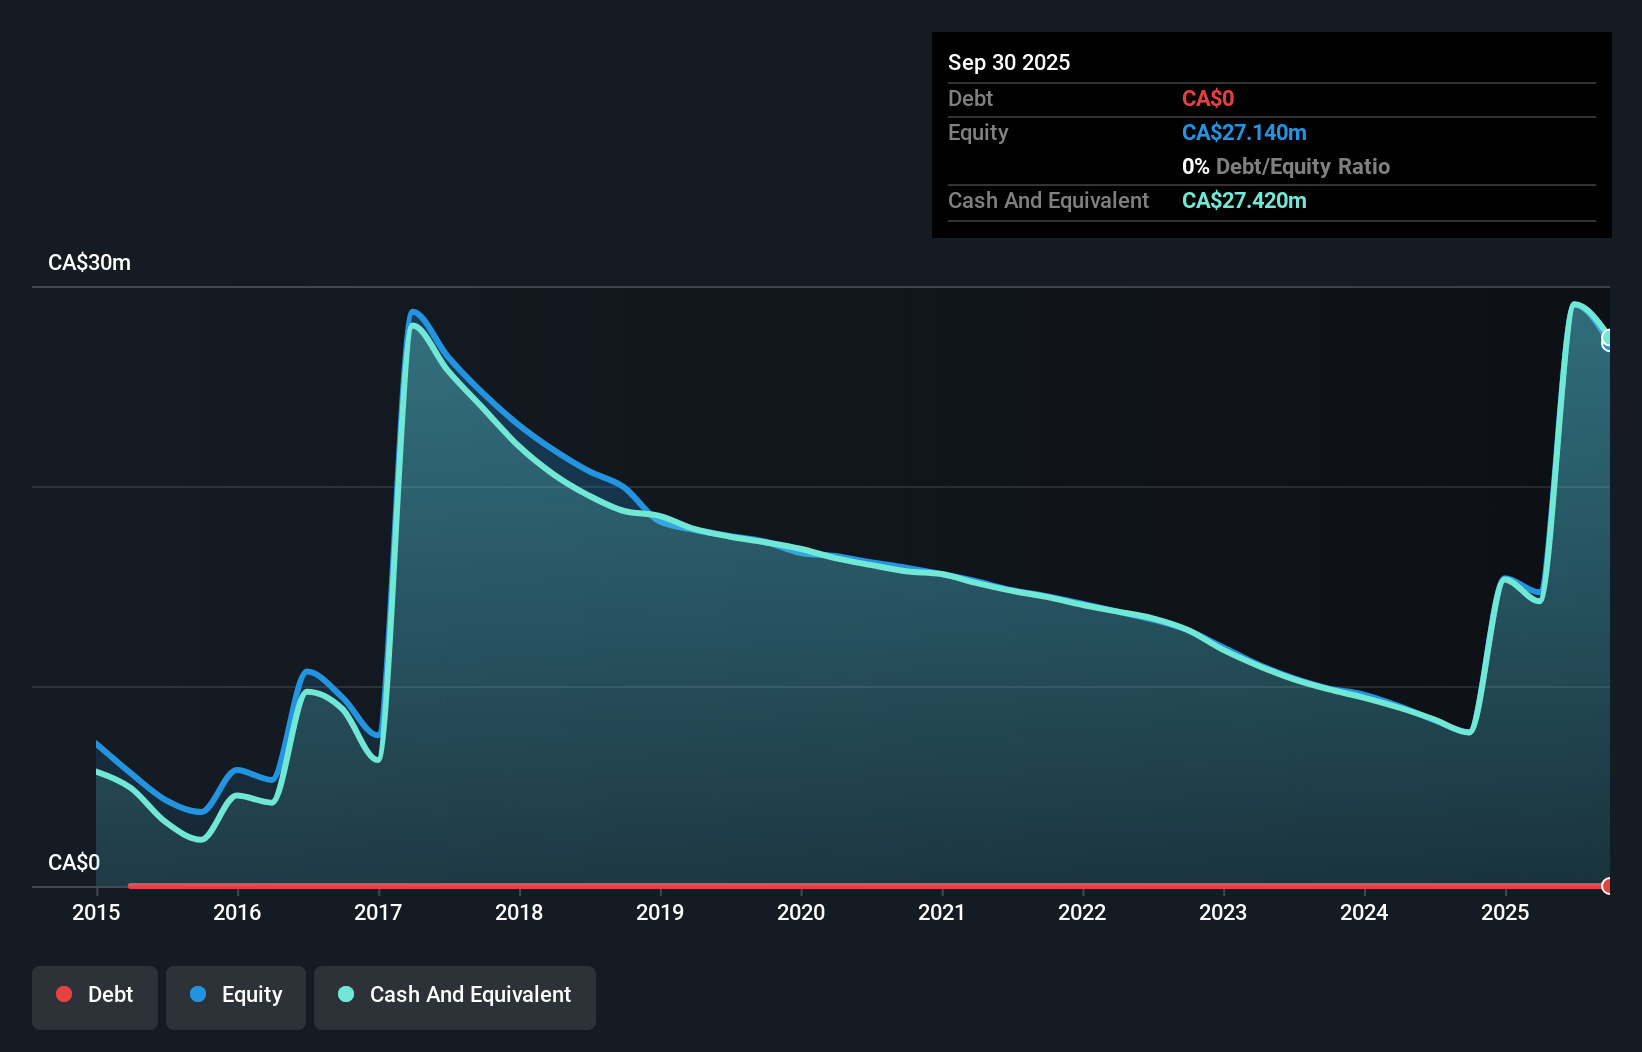This screenshot has width=1642, height=1052.
Task: Click the Sep 30 2025 date heading
Action: point(1009,62)
